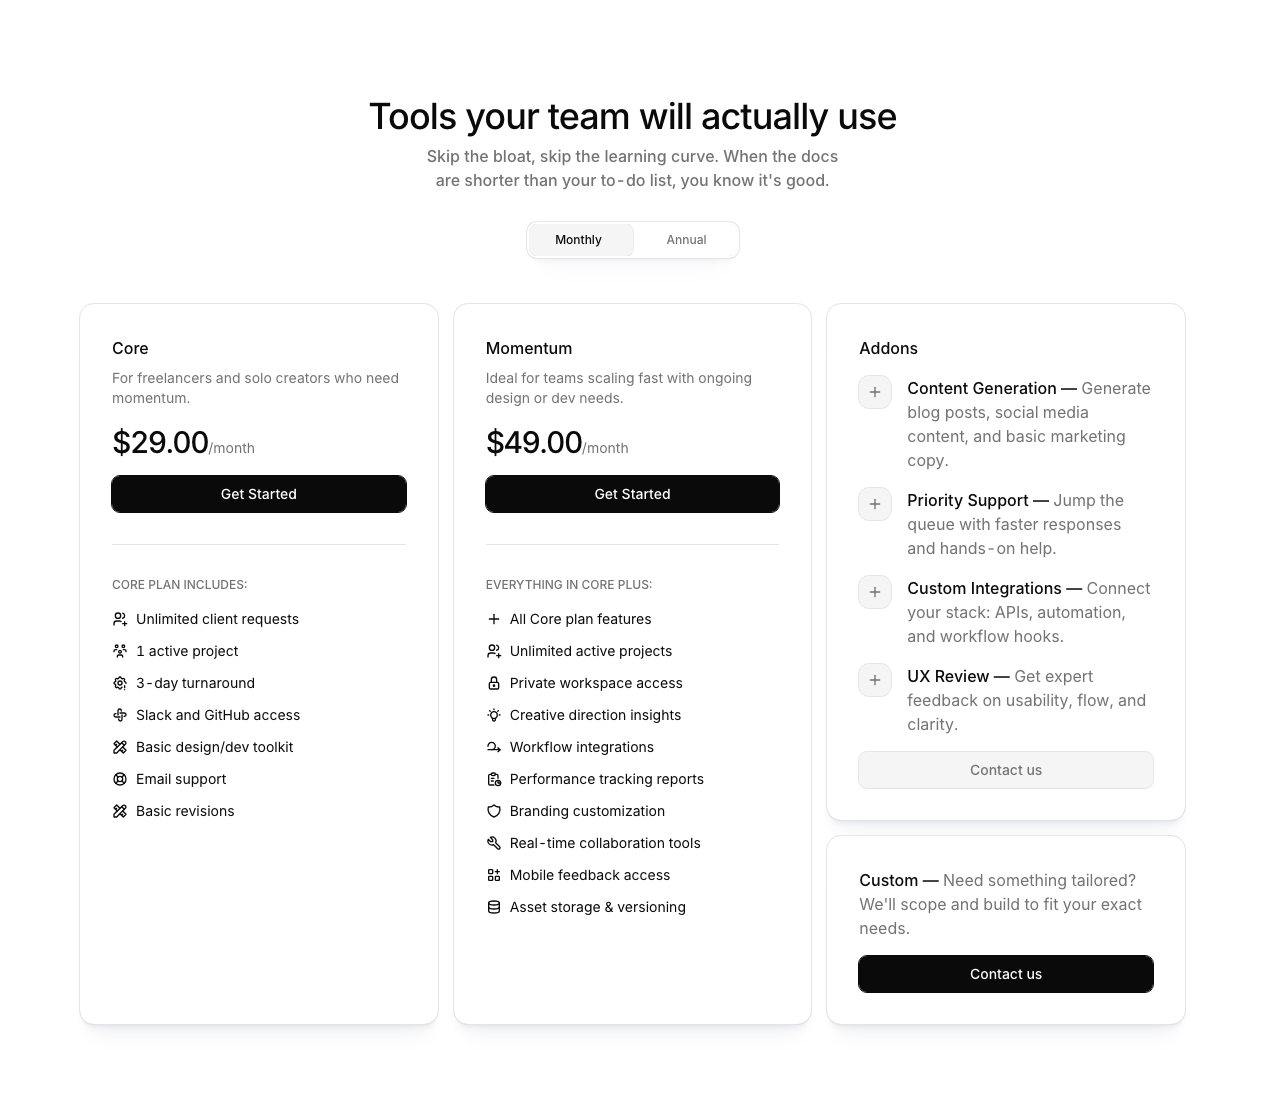Expand the Content Generation addon
Screen dimensions: 1280x1120
click(x=875, y=392)
